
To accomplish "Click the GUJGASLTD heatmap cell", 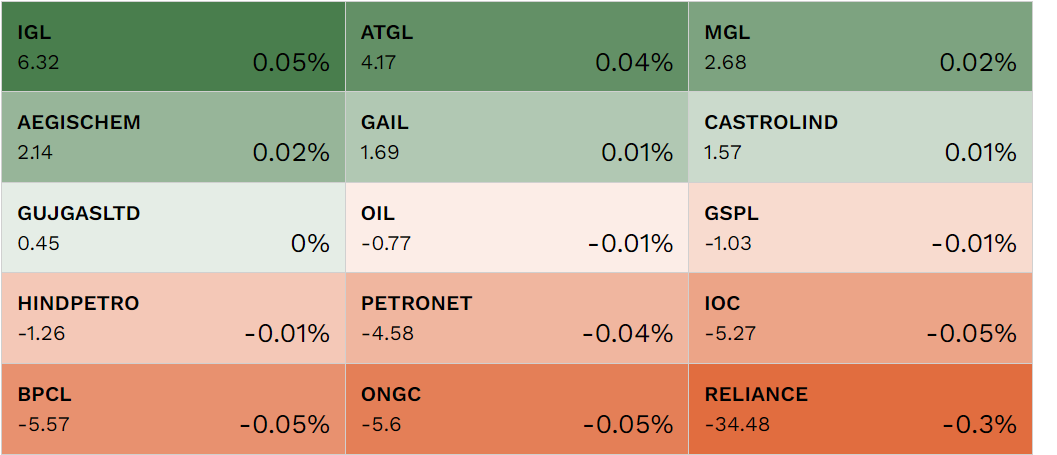I will pyautogui.click(x=173, y=228).
